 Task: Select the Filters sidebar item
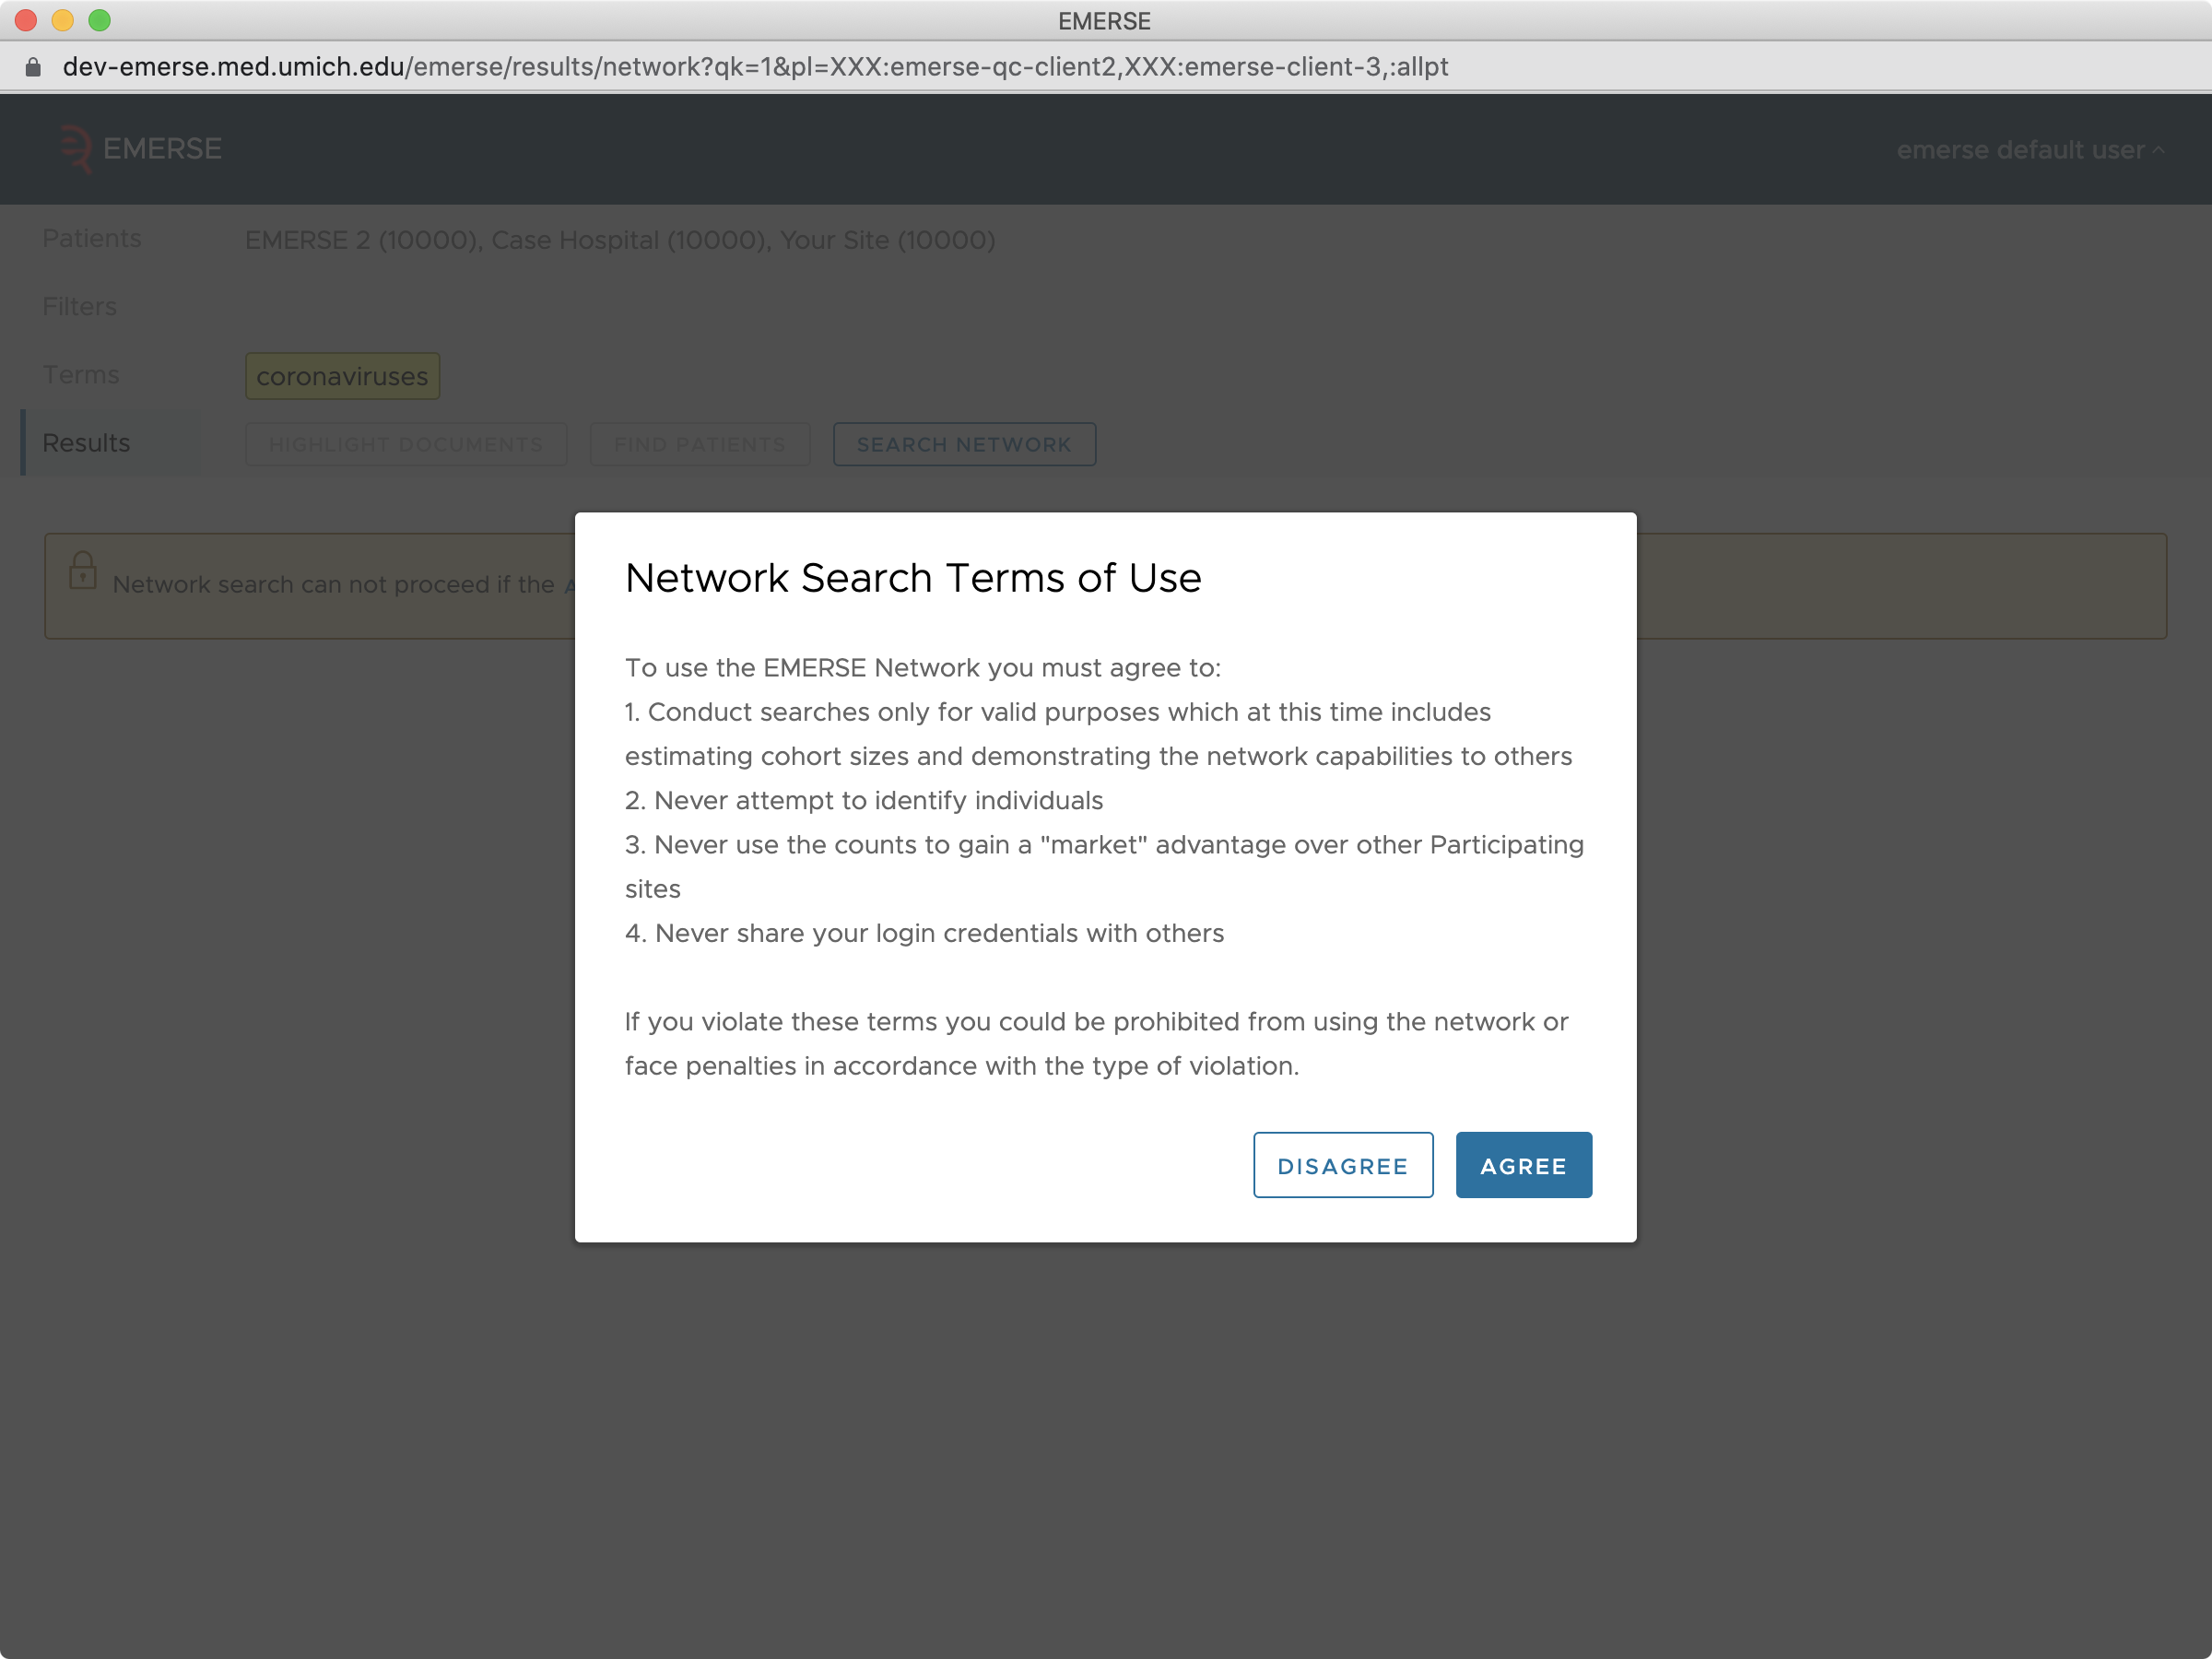point(80,306)
